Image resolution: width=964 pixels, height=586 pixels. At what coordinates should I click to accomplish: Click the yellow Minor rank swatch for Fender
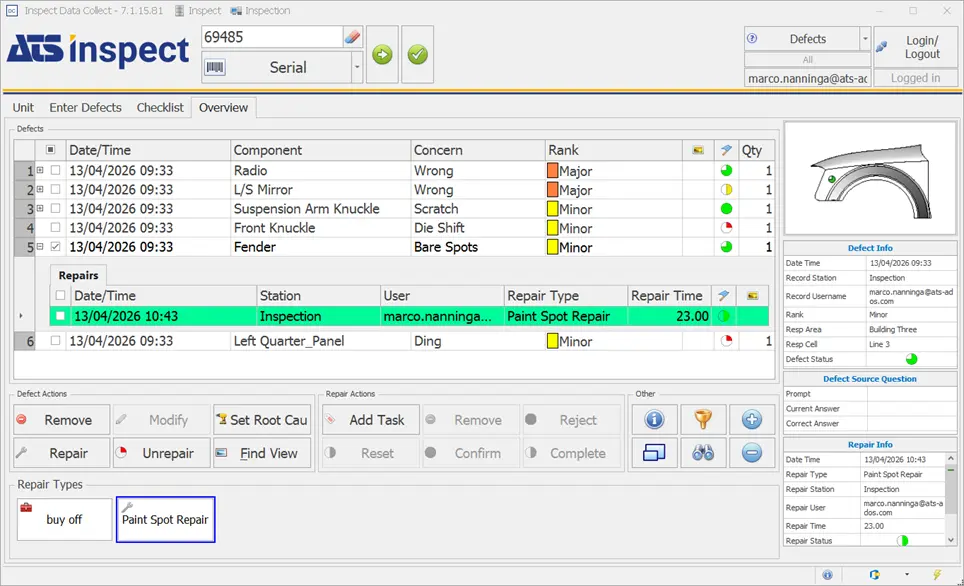click(552, 247)
